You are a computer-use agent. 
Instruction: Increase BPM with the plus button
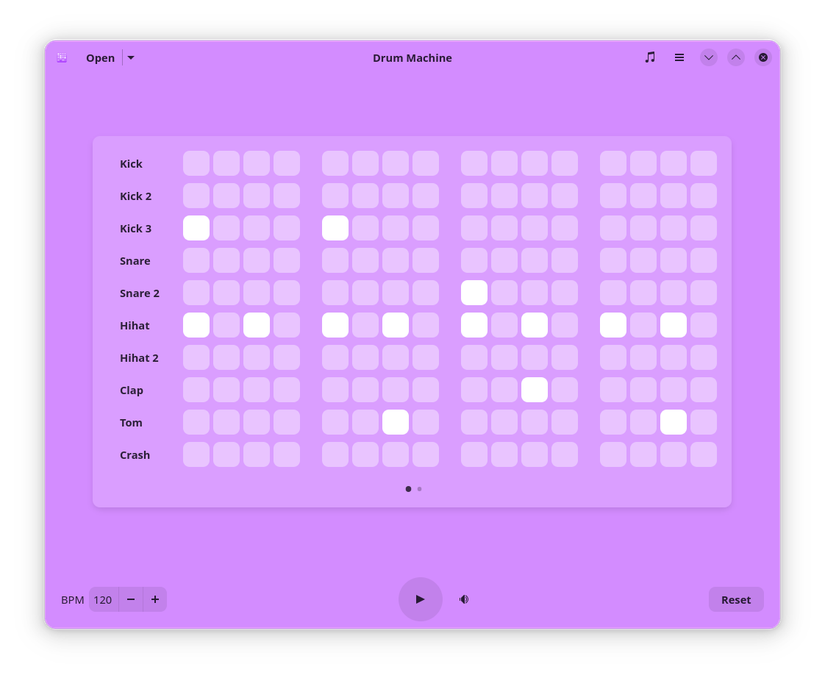(x=155, y=599)
